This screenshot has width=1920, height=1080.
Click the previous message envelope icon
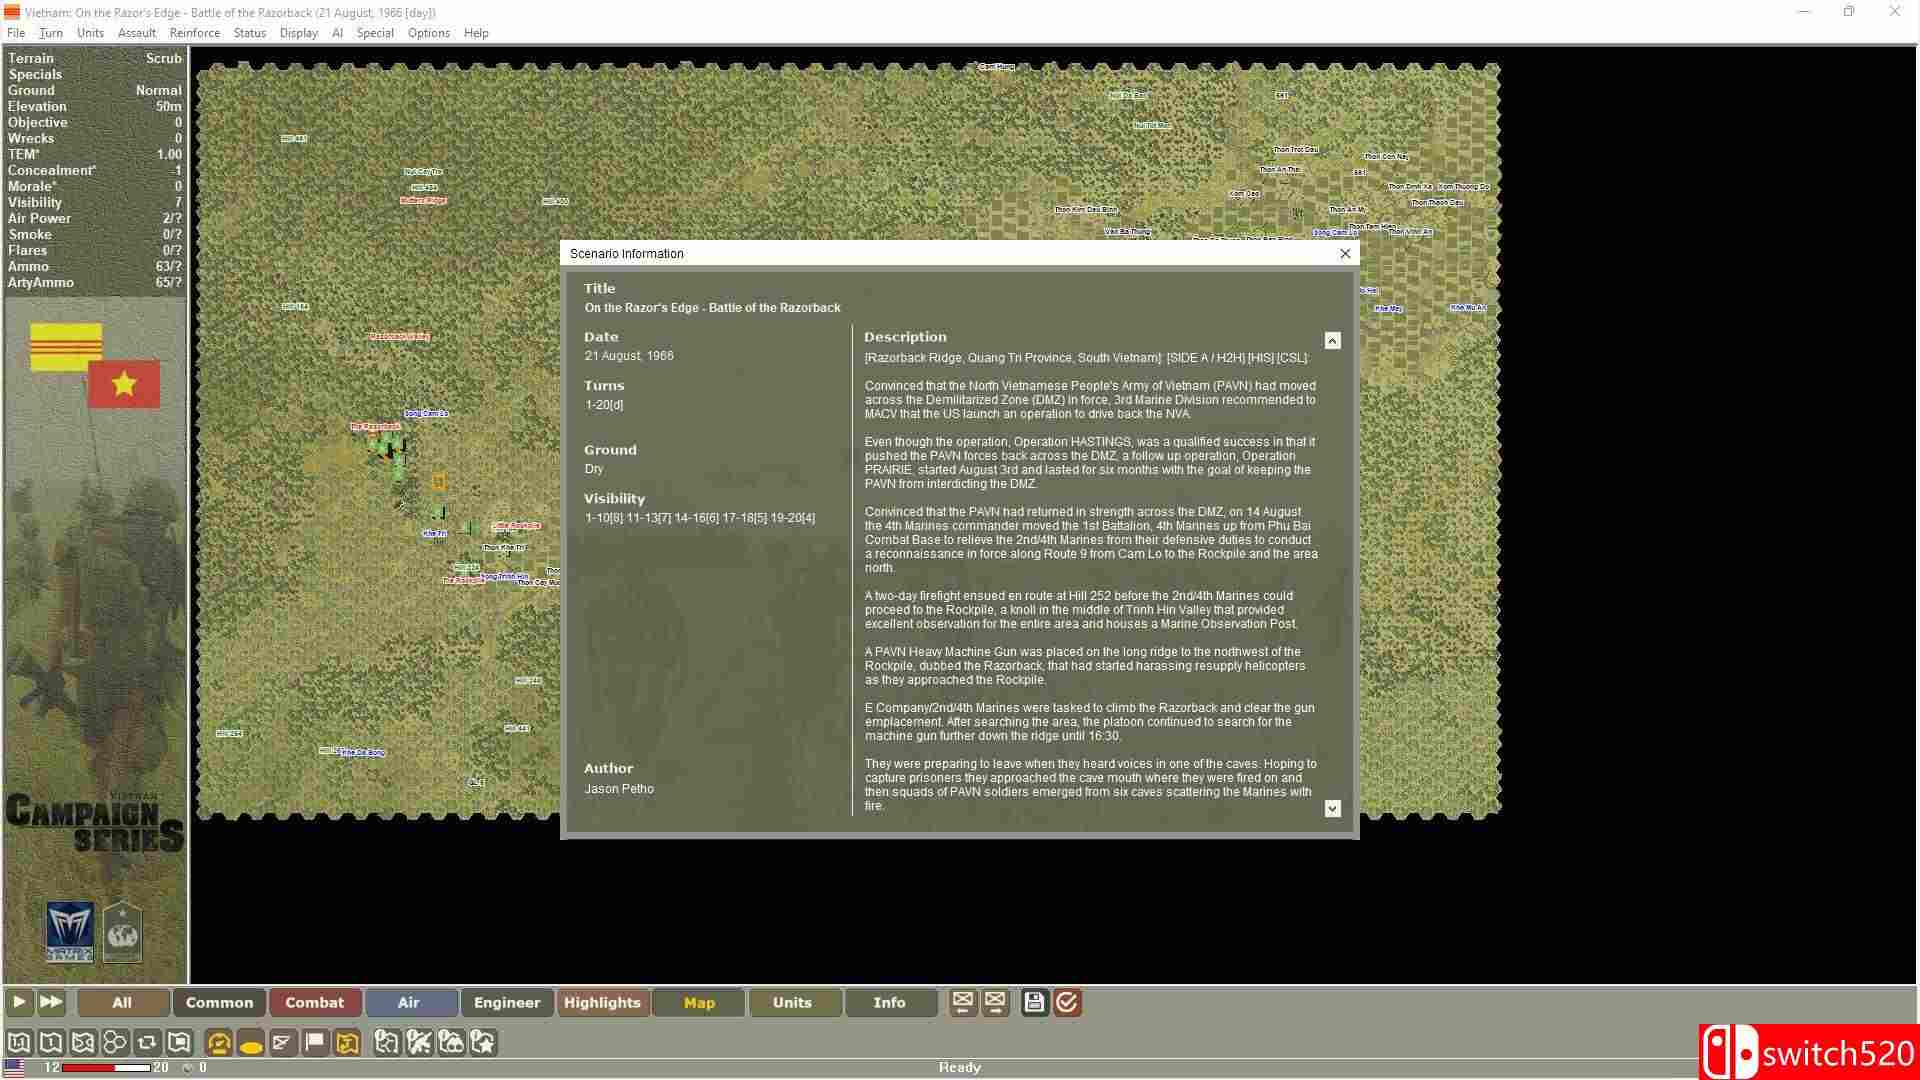pyautogui.click(x=962, y=1002)
